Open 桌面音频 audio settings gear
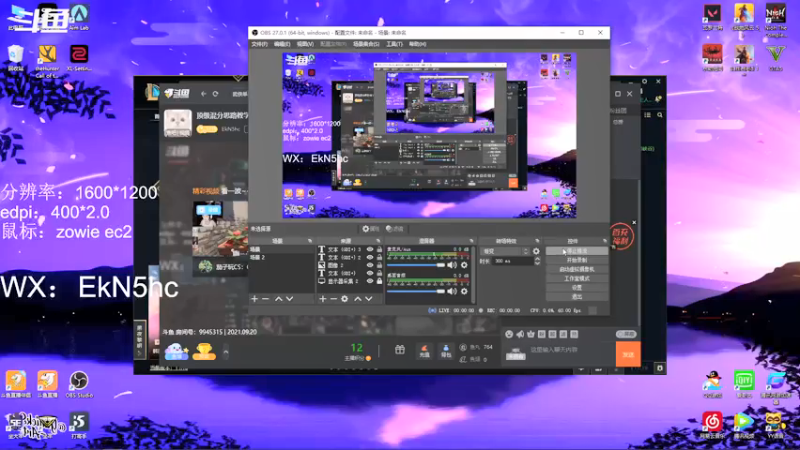 pos(464,291)
